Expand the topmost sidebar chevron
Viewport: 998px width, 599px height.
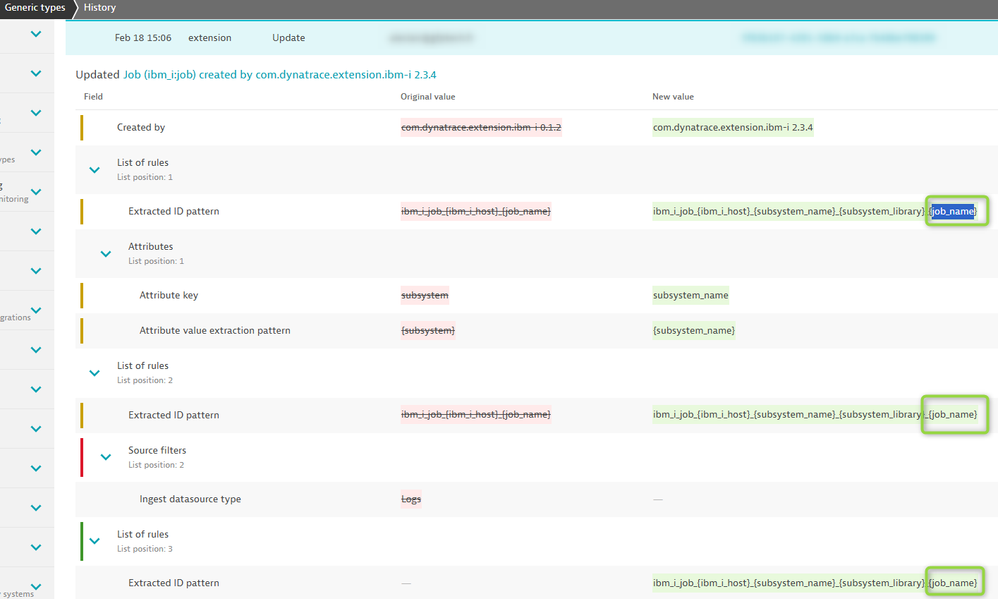36,34
